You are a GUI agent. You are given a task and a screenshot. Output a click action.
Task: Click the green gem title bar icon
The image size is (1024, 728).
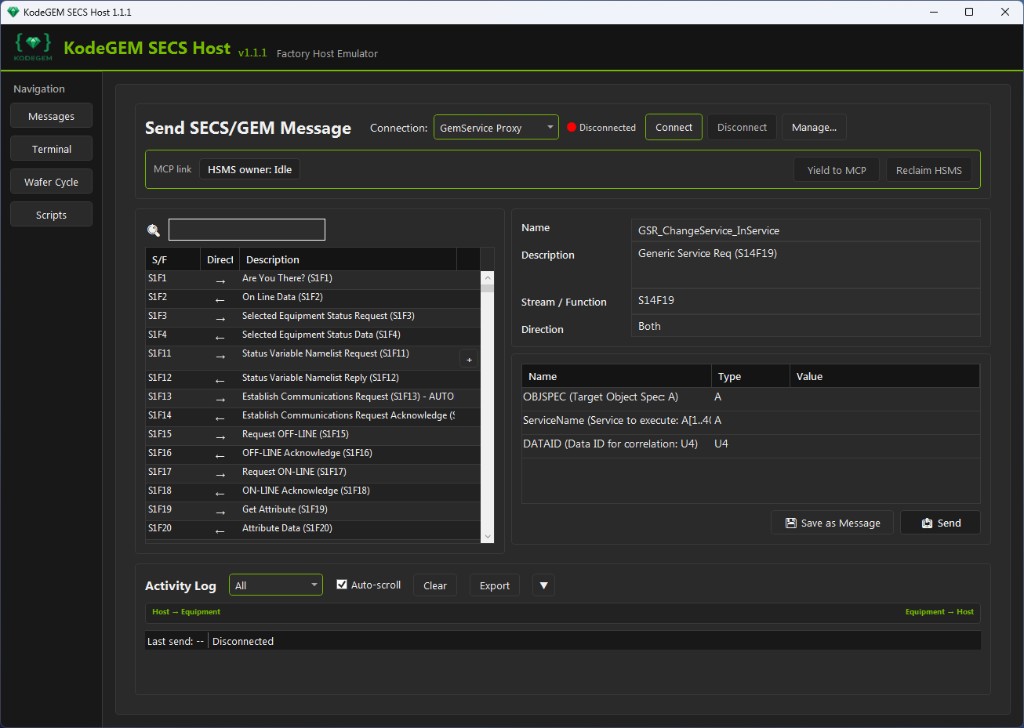pyautogui.click(x=12, y=12)
